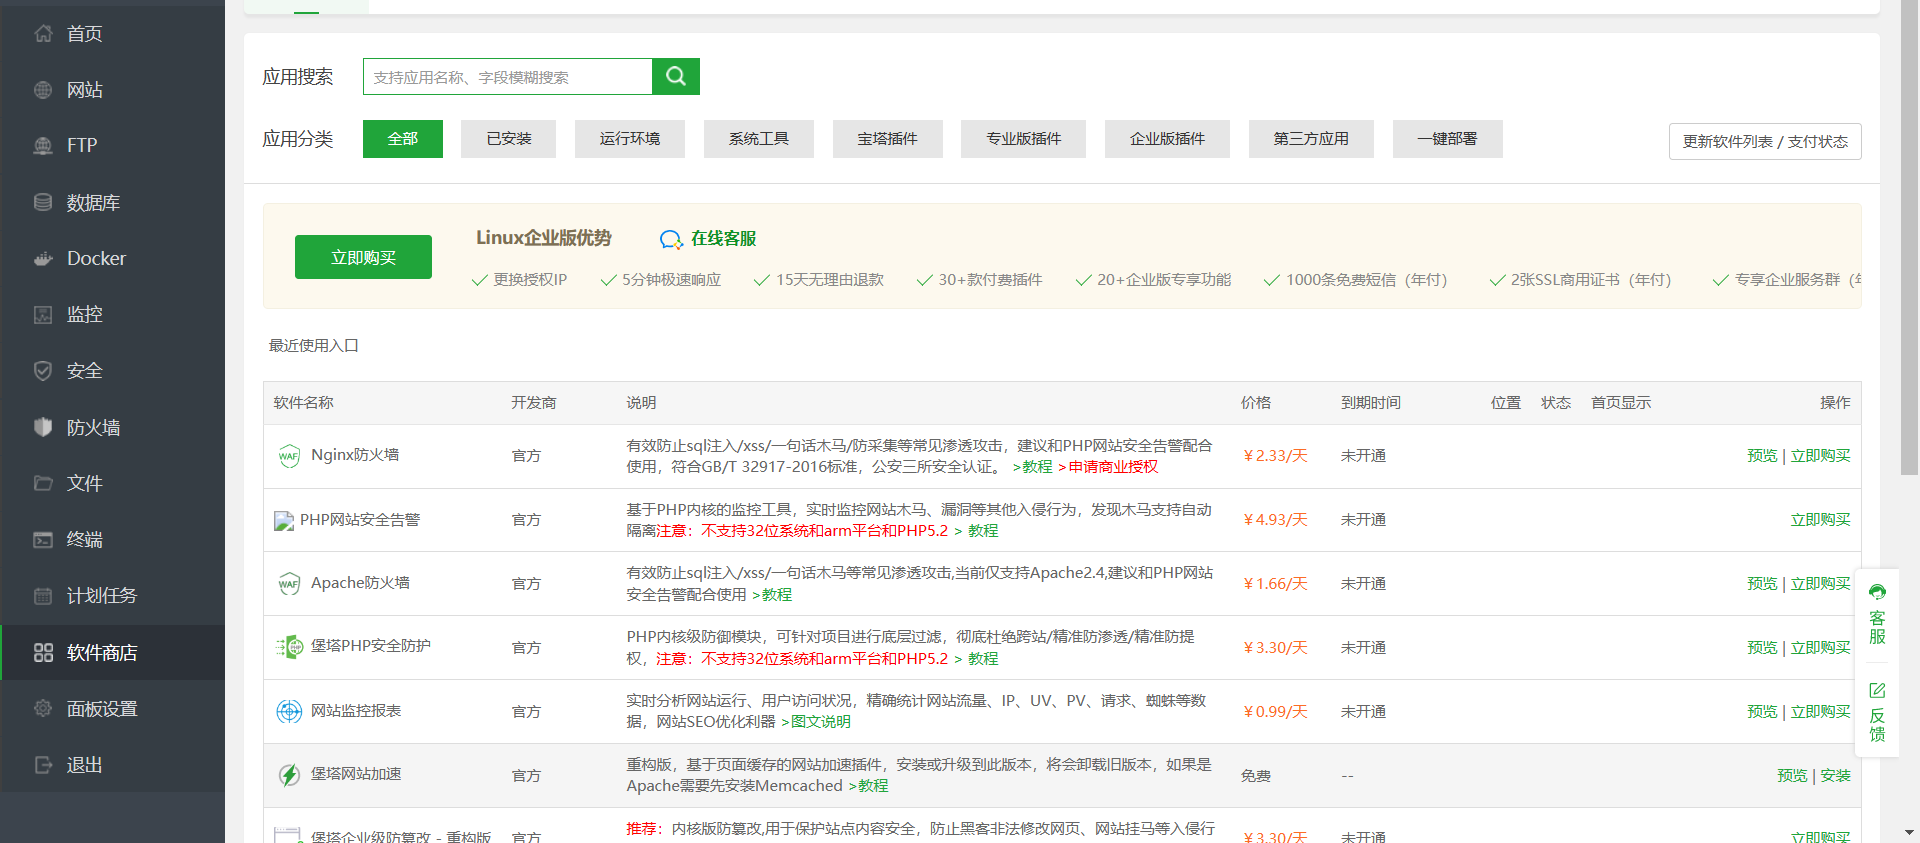Open the 客服 floating support widget
1920x843 pixels.
point(1877,614)
